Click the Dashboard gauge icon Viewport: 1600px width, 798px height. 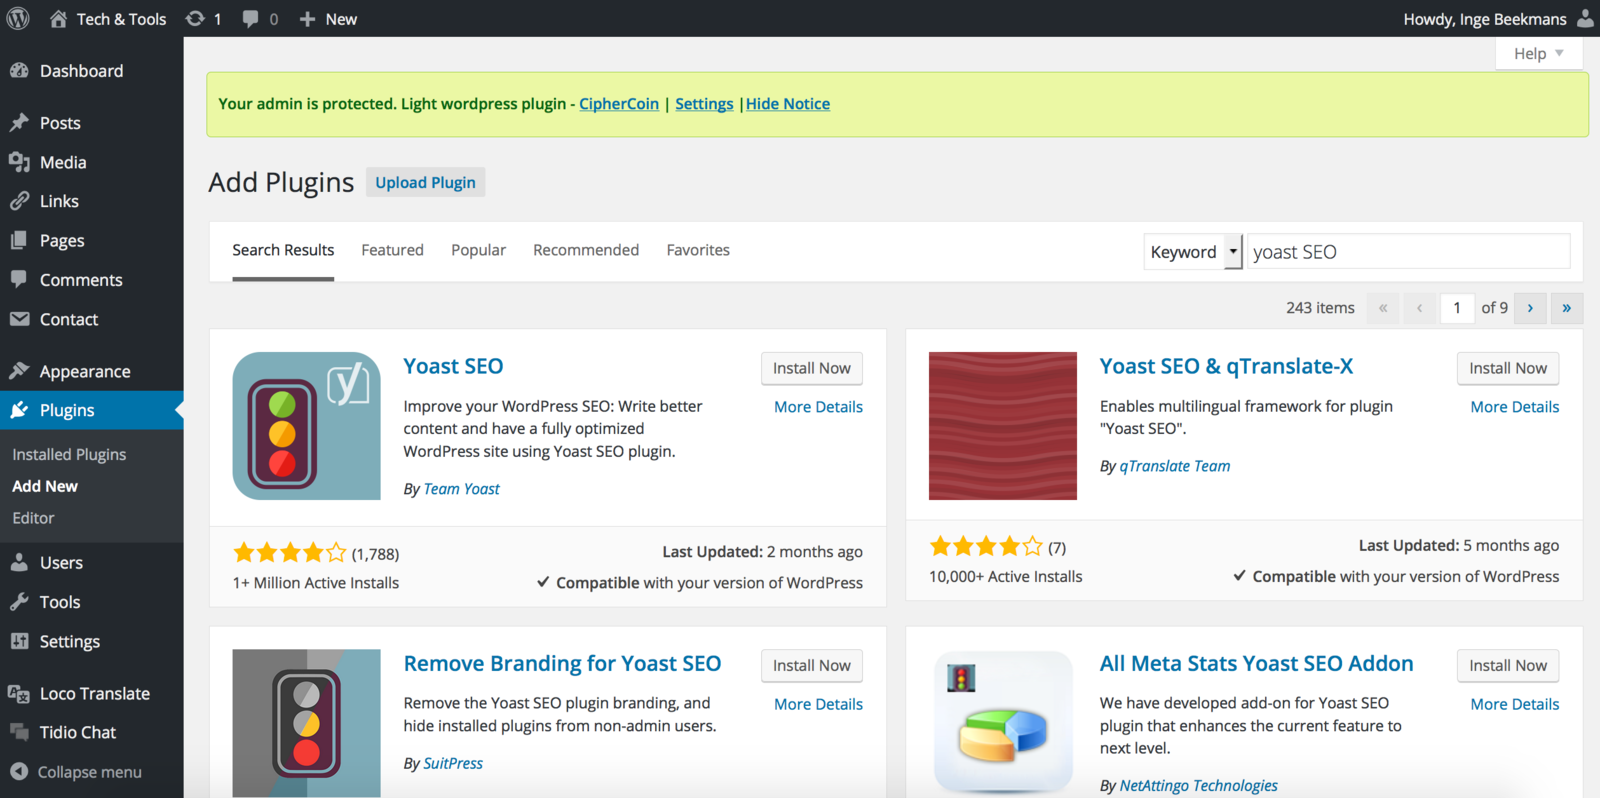[19, 71]
